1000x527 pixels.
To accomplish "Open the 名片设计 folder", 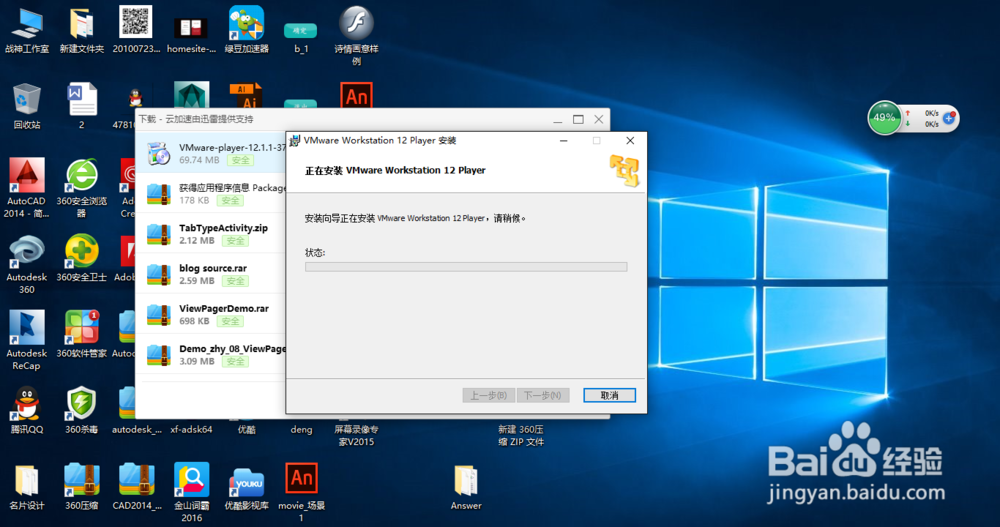I will 27,487.
